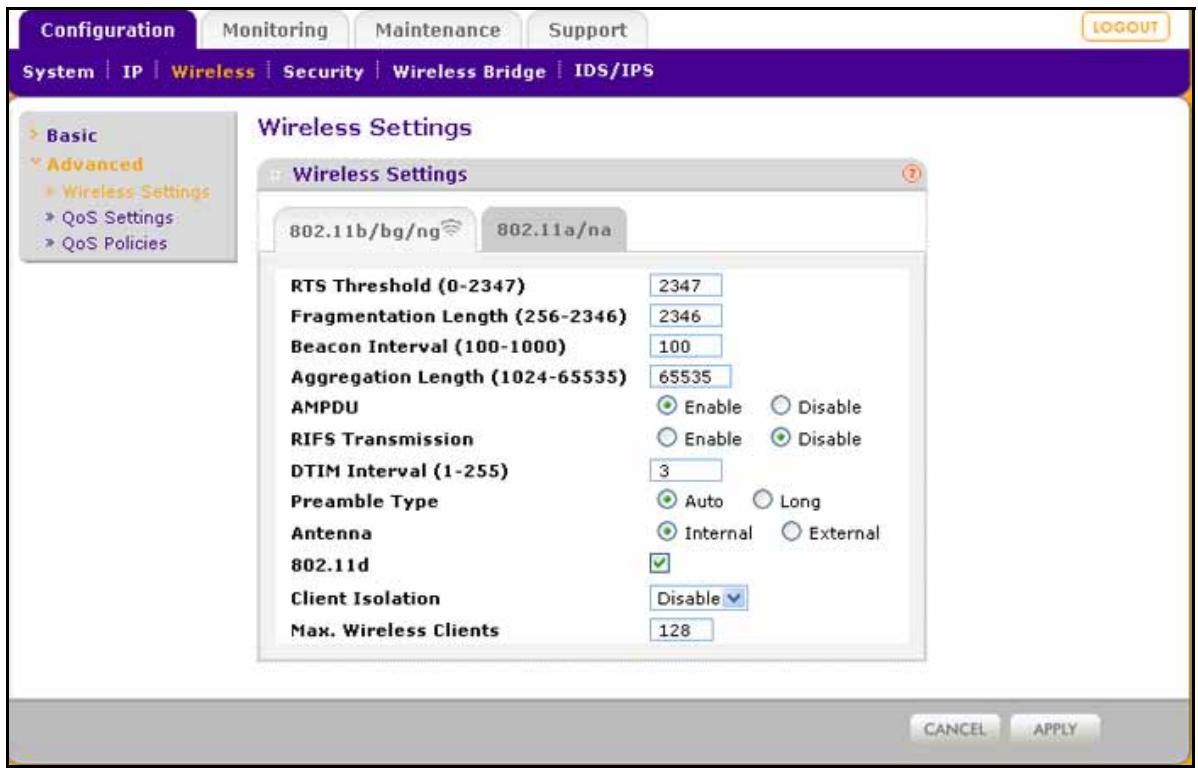1198x770 pixels.
Task: Open the Security submenu
Action: (323, 73)
